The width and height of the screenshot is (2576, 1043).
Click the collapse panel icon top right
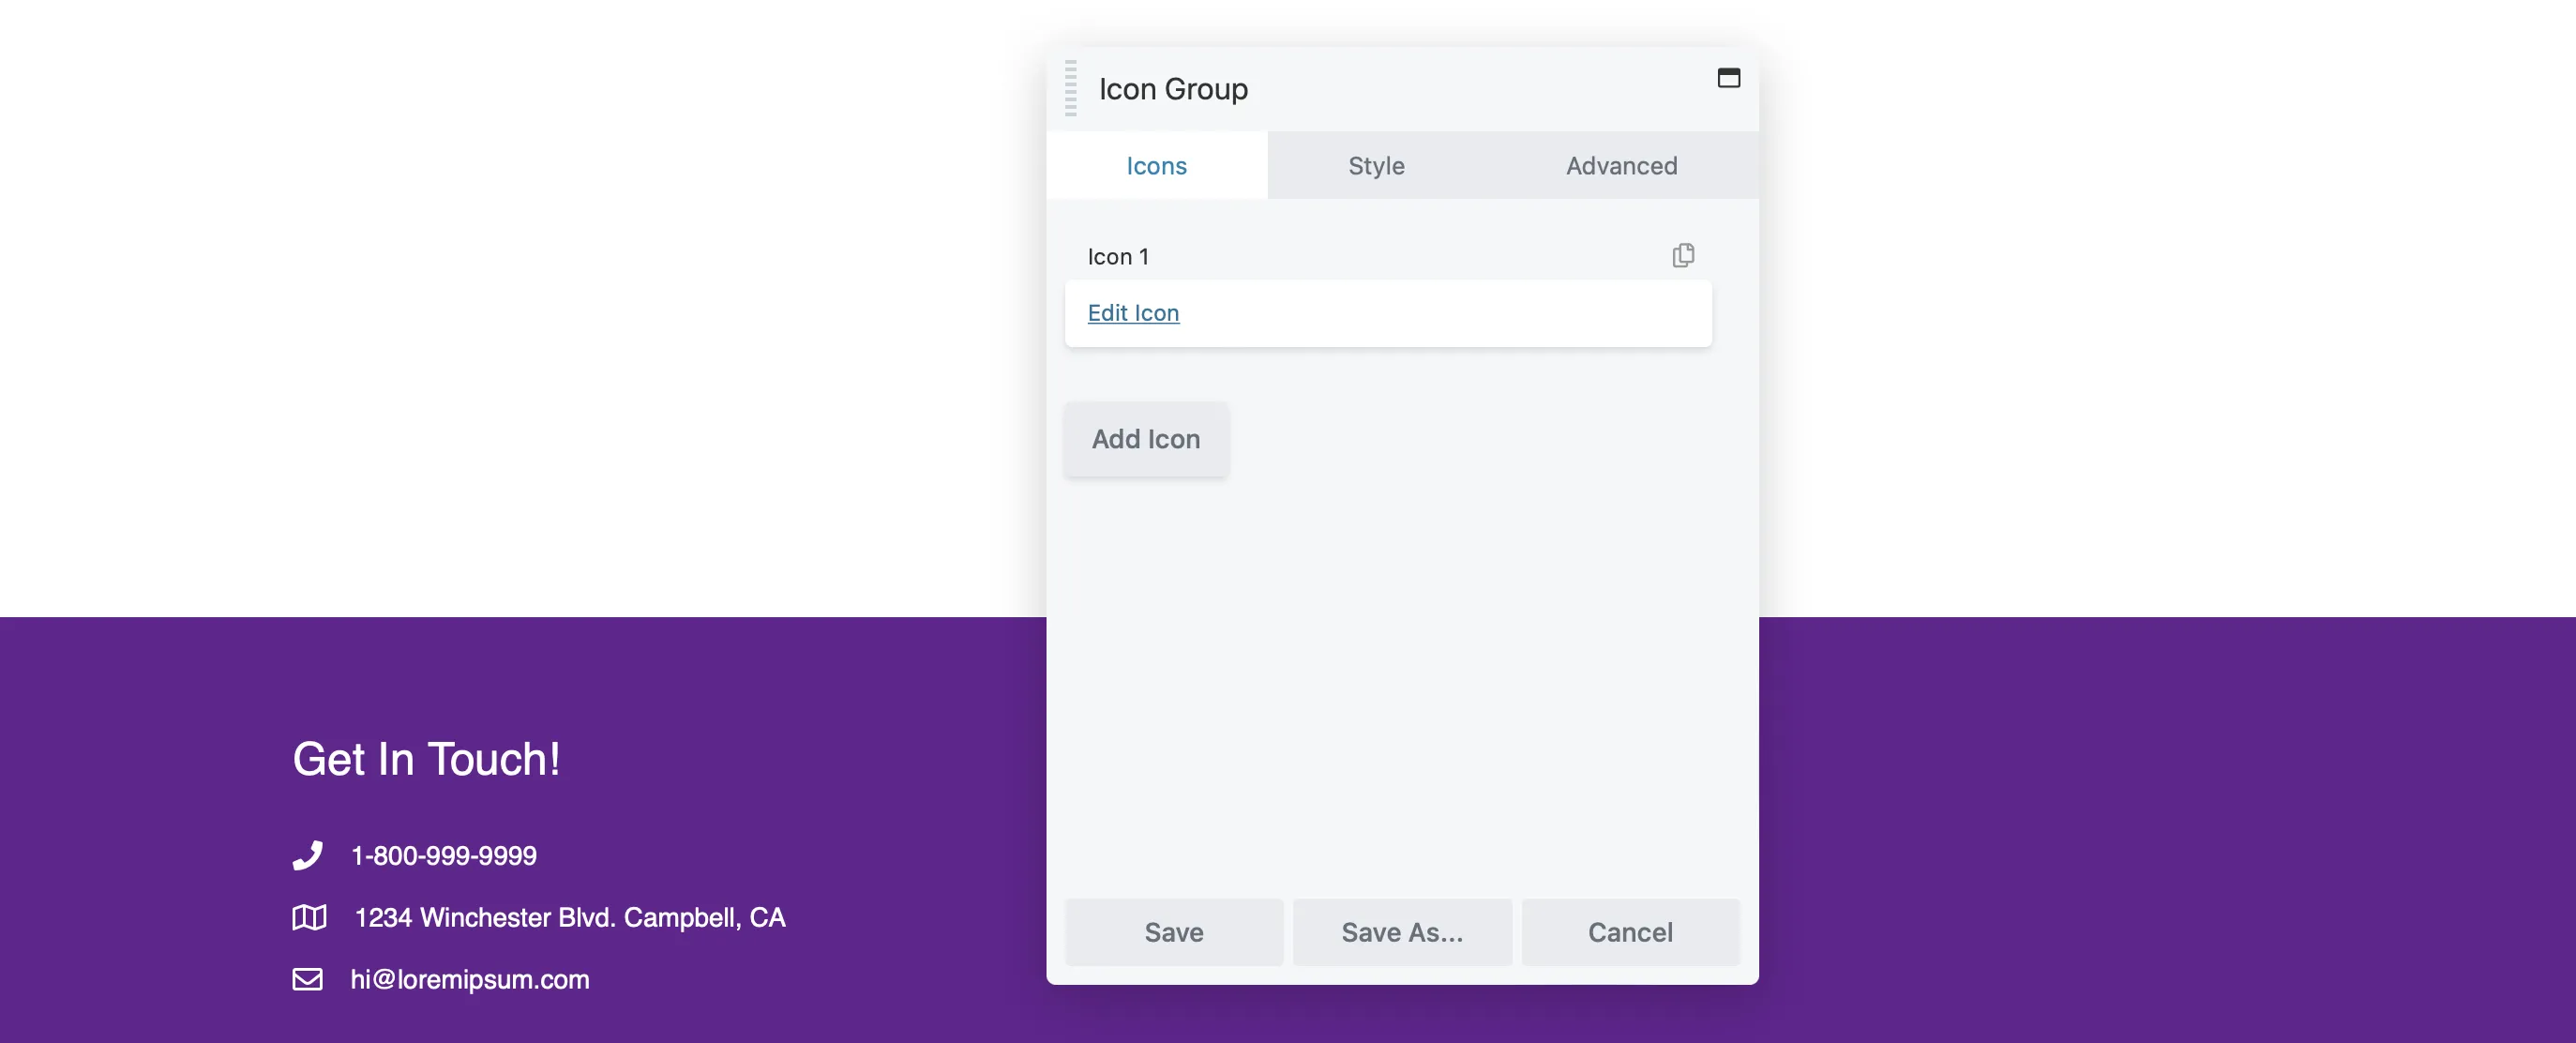(1728, 77)
